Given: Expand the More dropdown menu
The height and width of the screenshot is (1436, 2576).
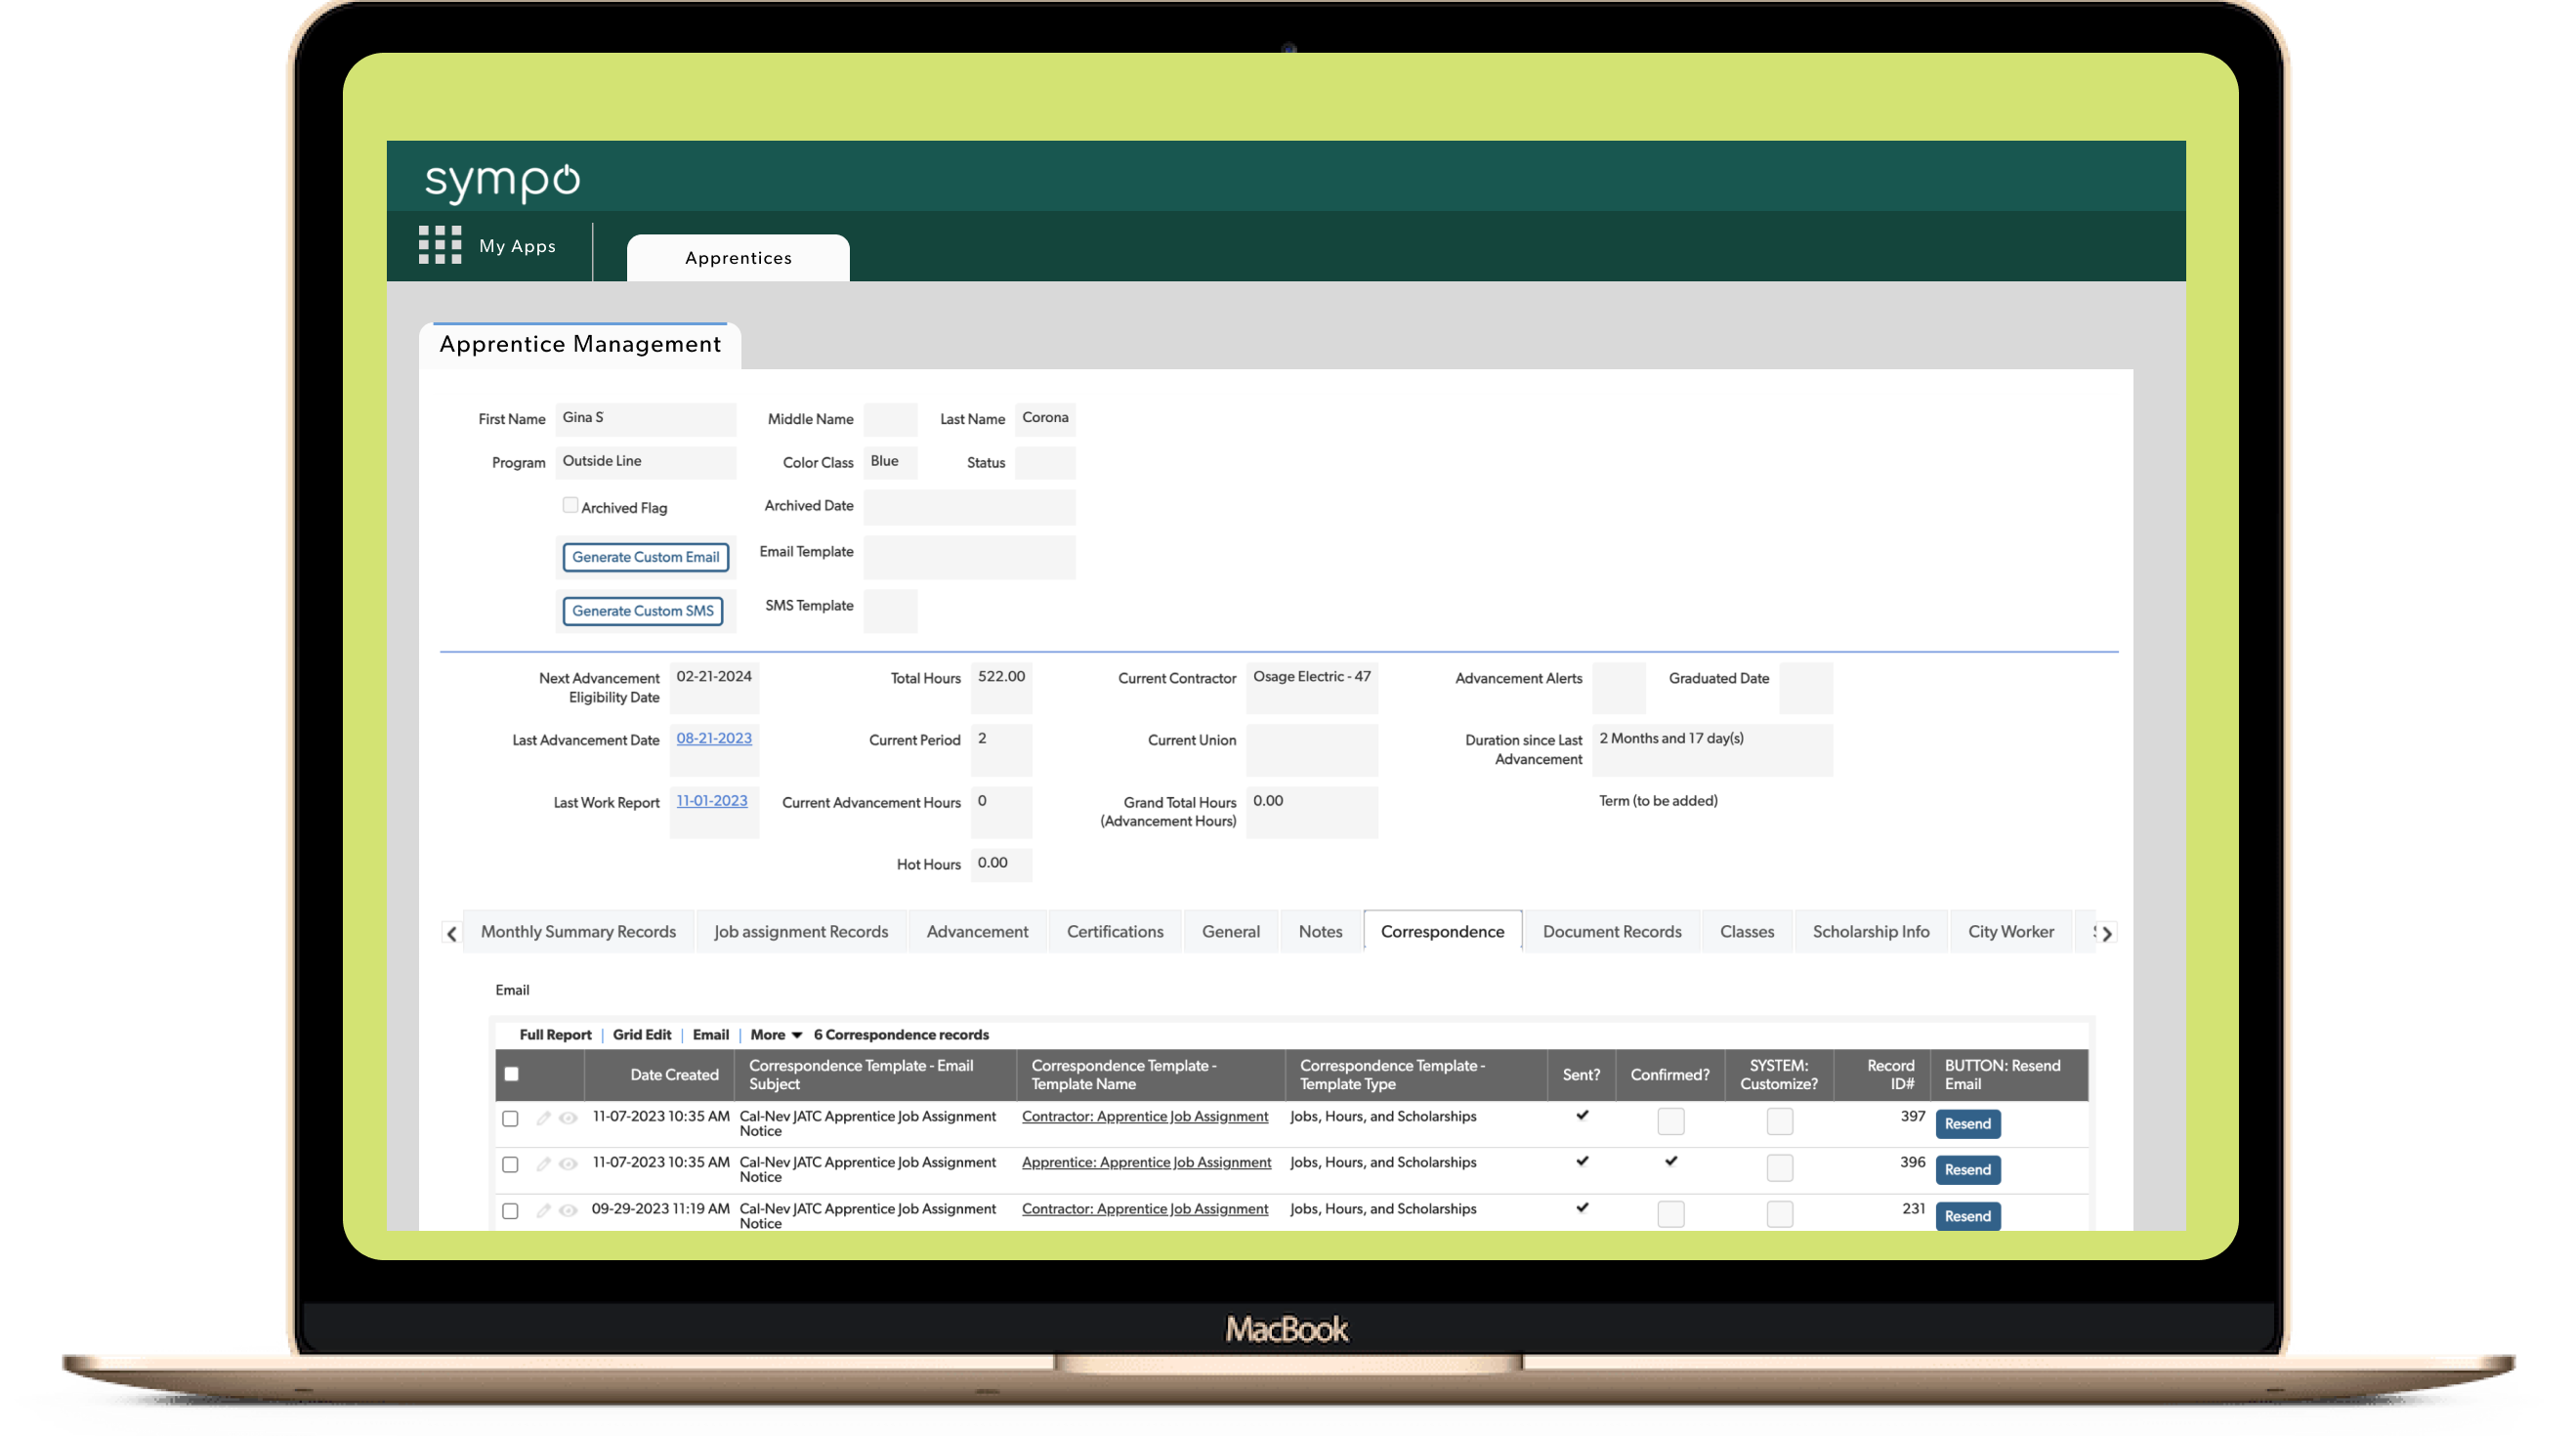Looking at the screenshot, I should point(776,1034).
